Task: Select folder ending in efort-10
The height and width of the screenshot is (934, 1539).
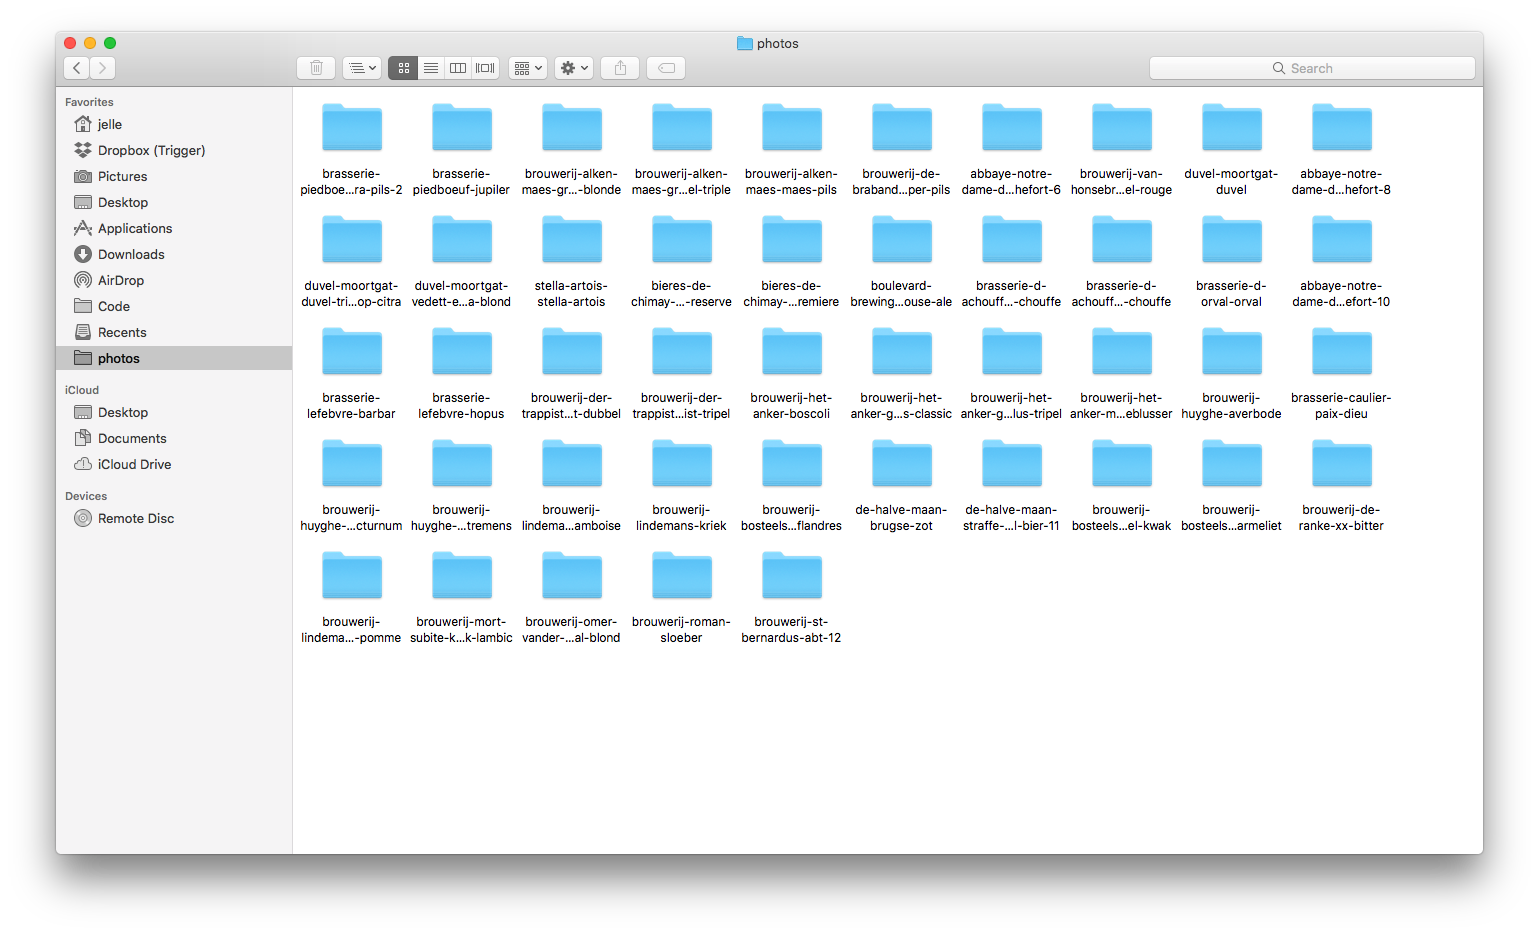Action: [1341, 241]
